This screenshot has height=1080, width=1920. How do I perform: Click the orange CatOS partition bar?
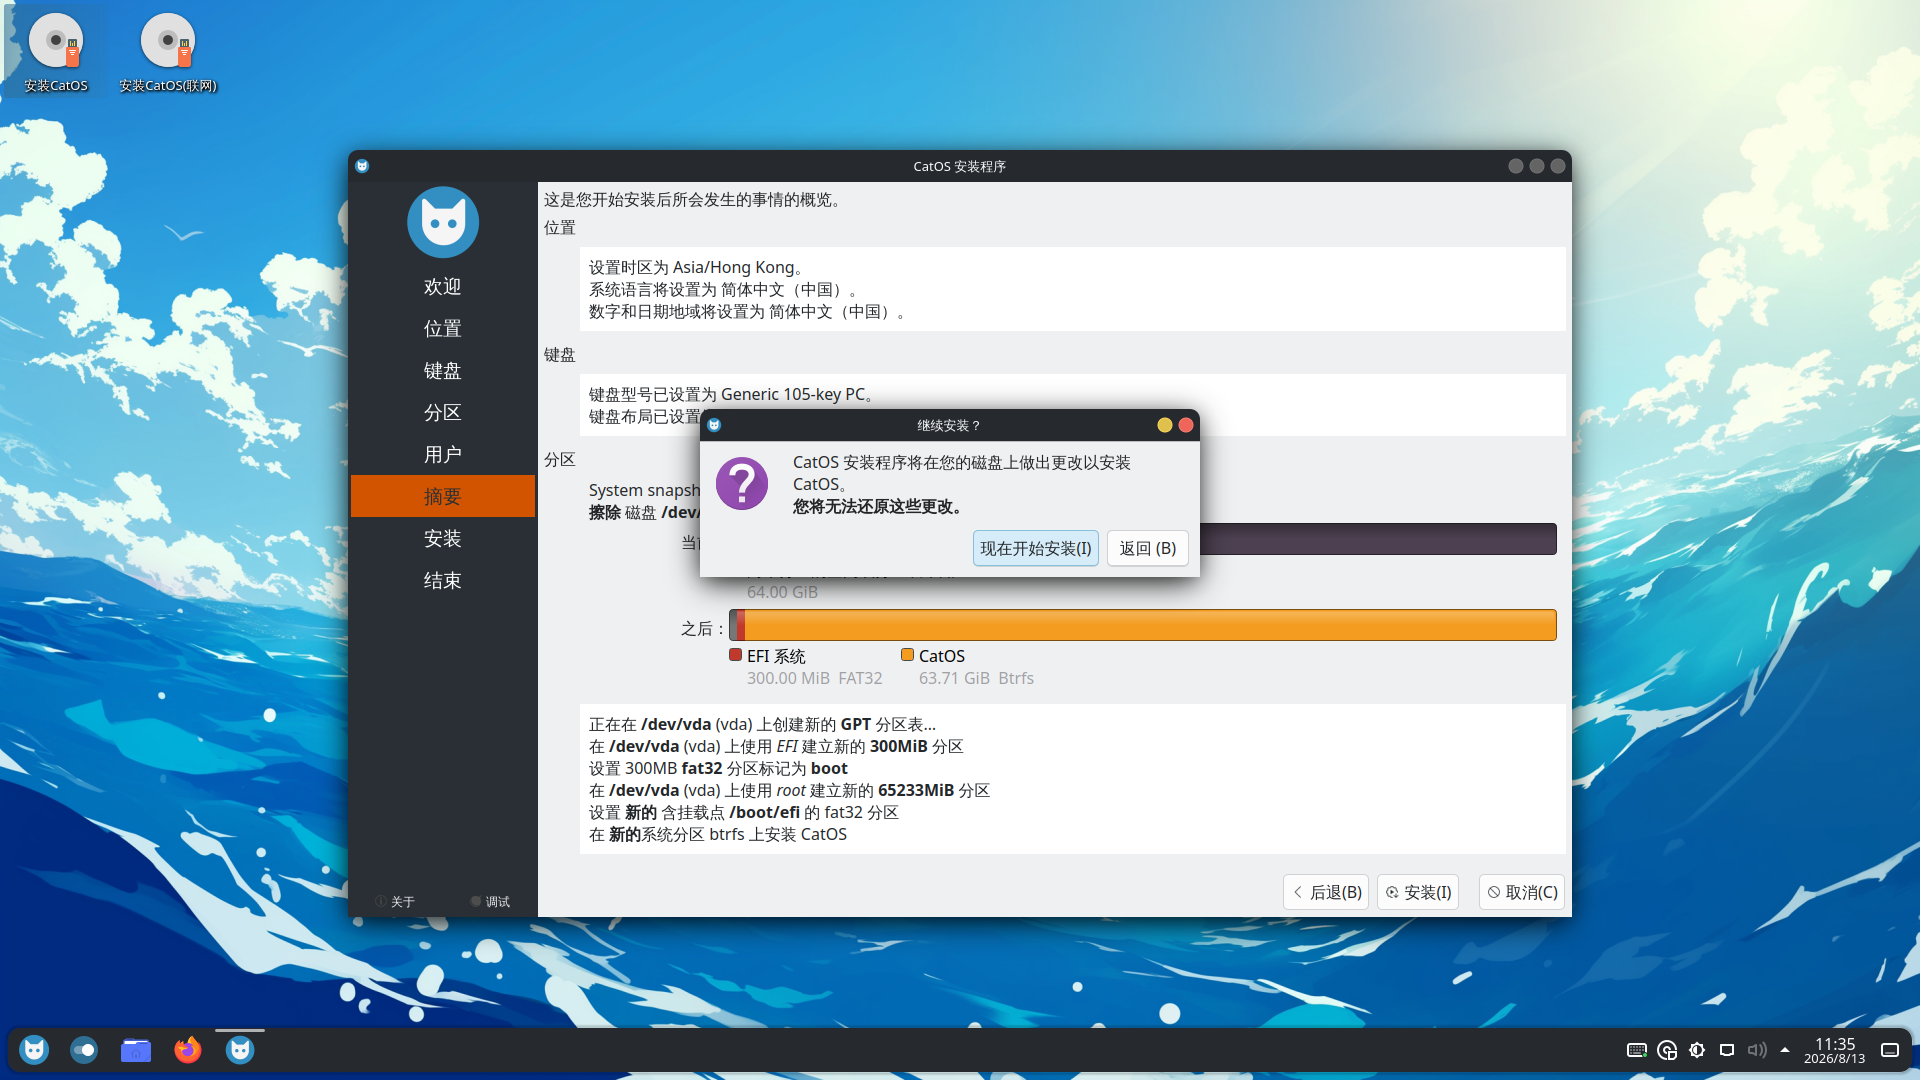tap(1150, 625)
